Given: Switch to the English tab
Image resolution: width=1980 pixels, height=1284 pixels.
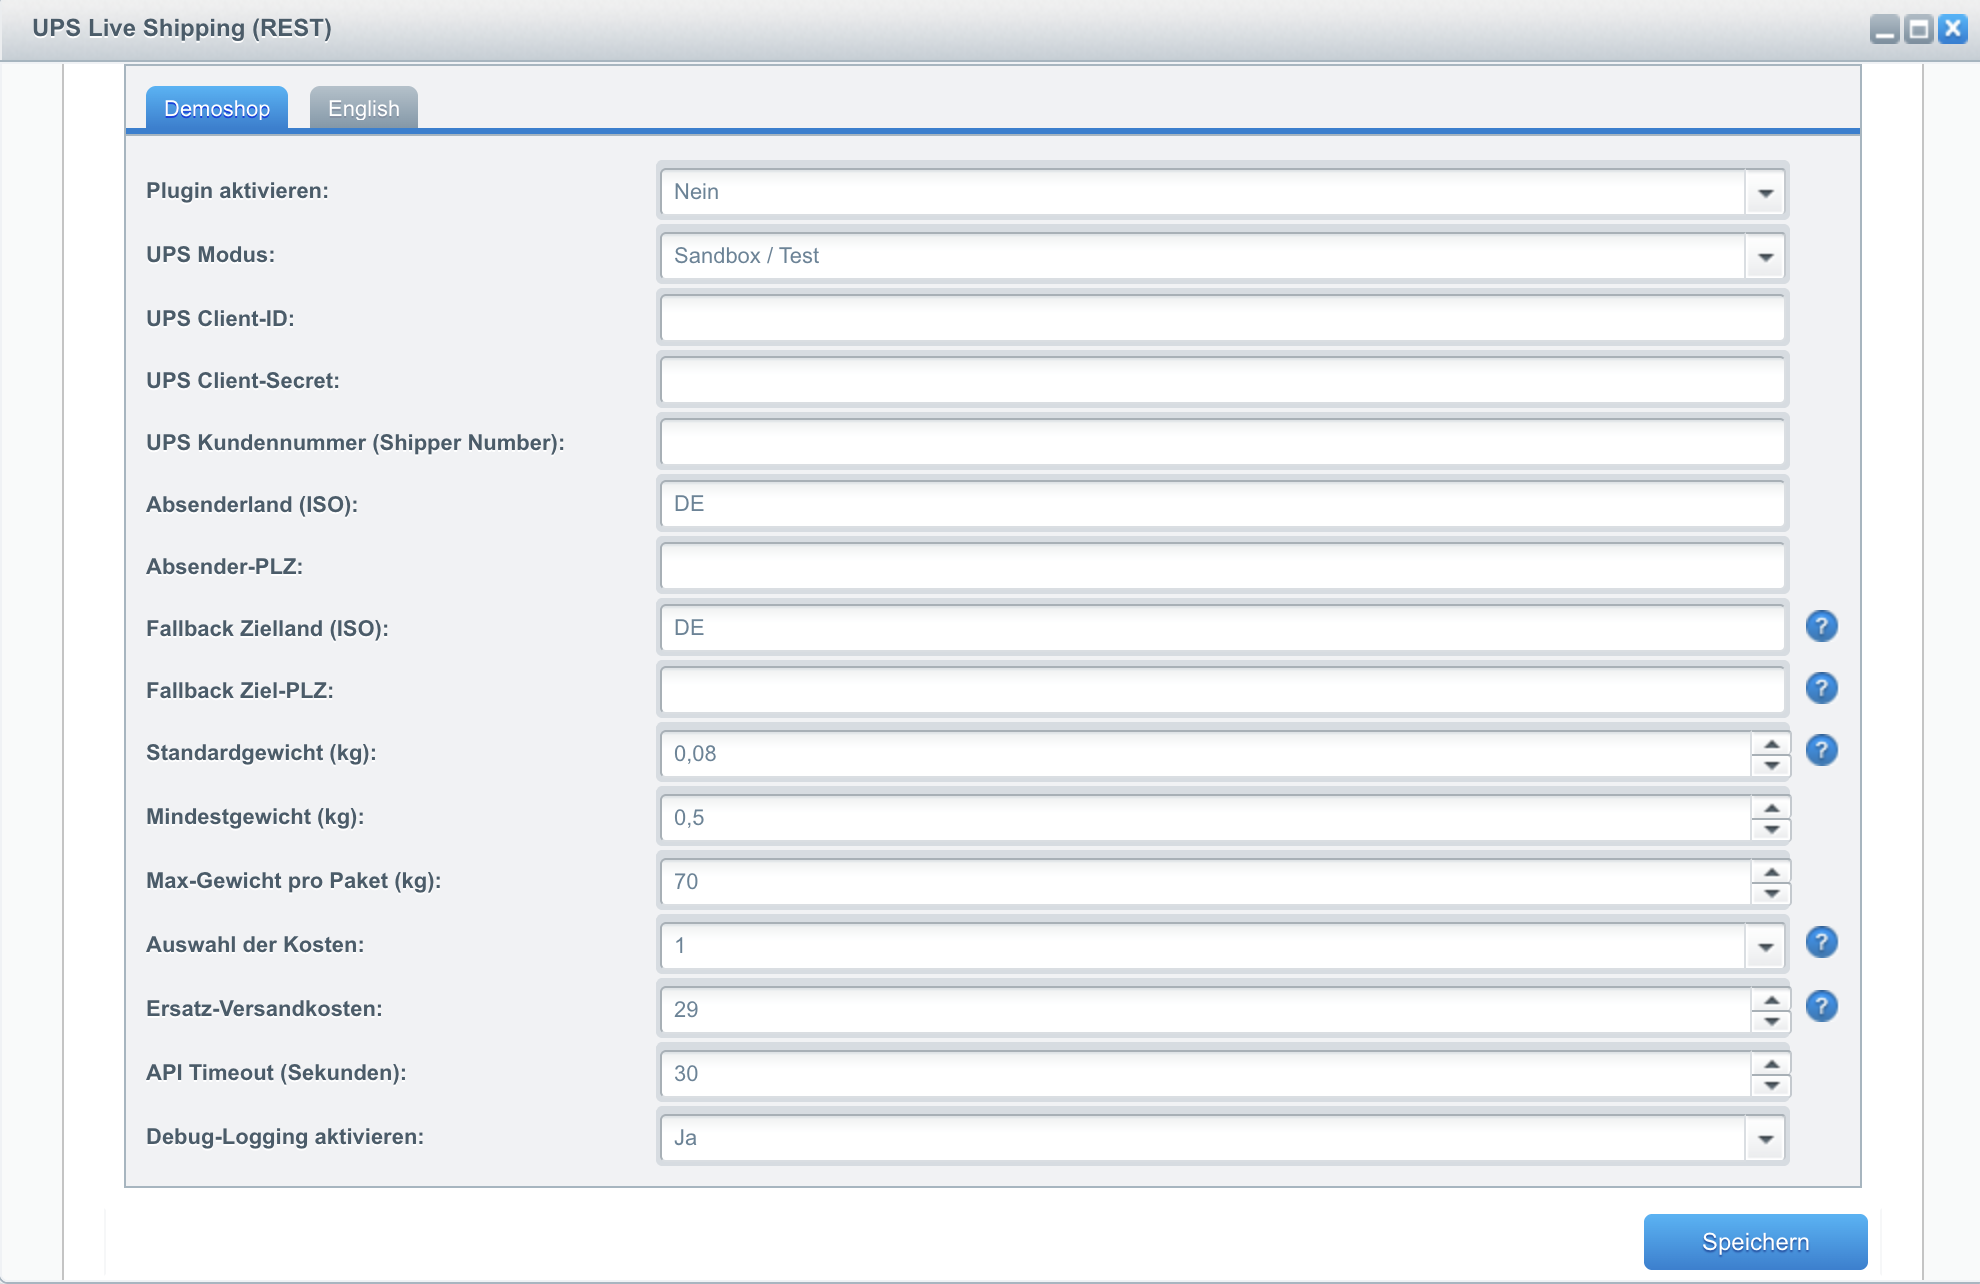Looking at the screenshot, I should point(363,107).
